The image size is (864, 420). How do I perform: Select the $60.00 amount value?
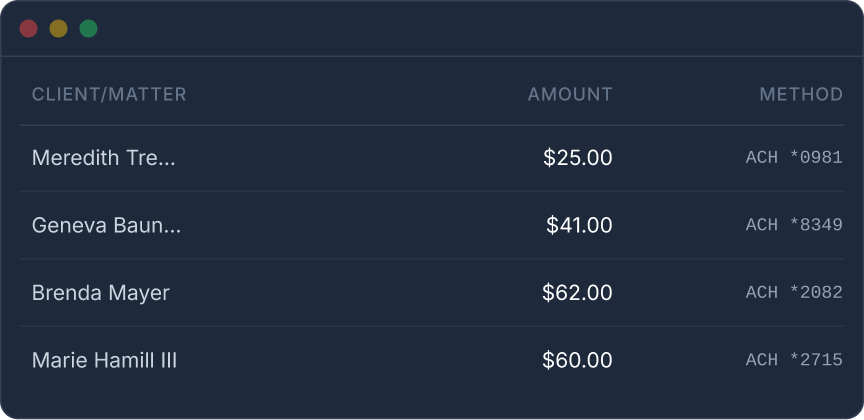pos(577,360)
